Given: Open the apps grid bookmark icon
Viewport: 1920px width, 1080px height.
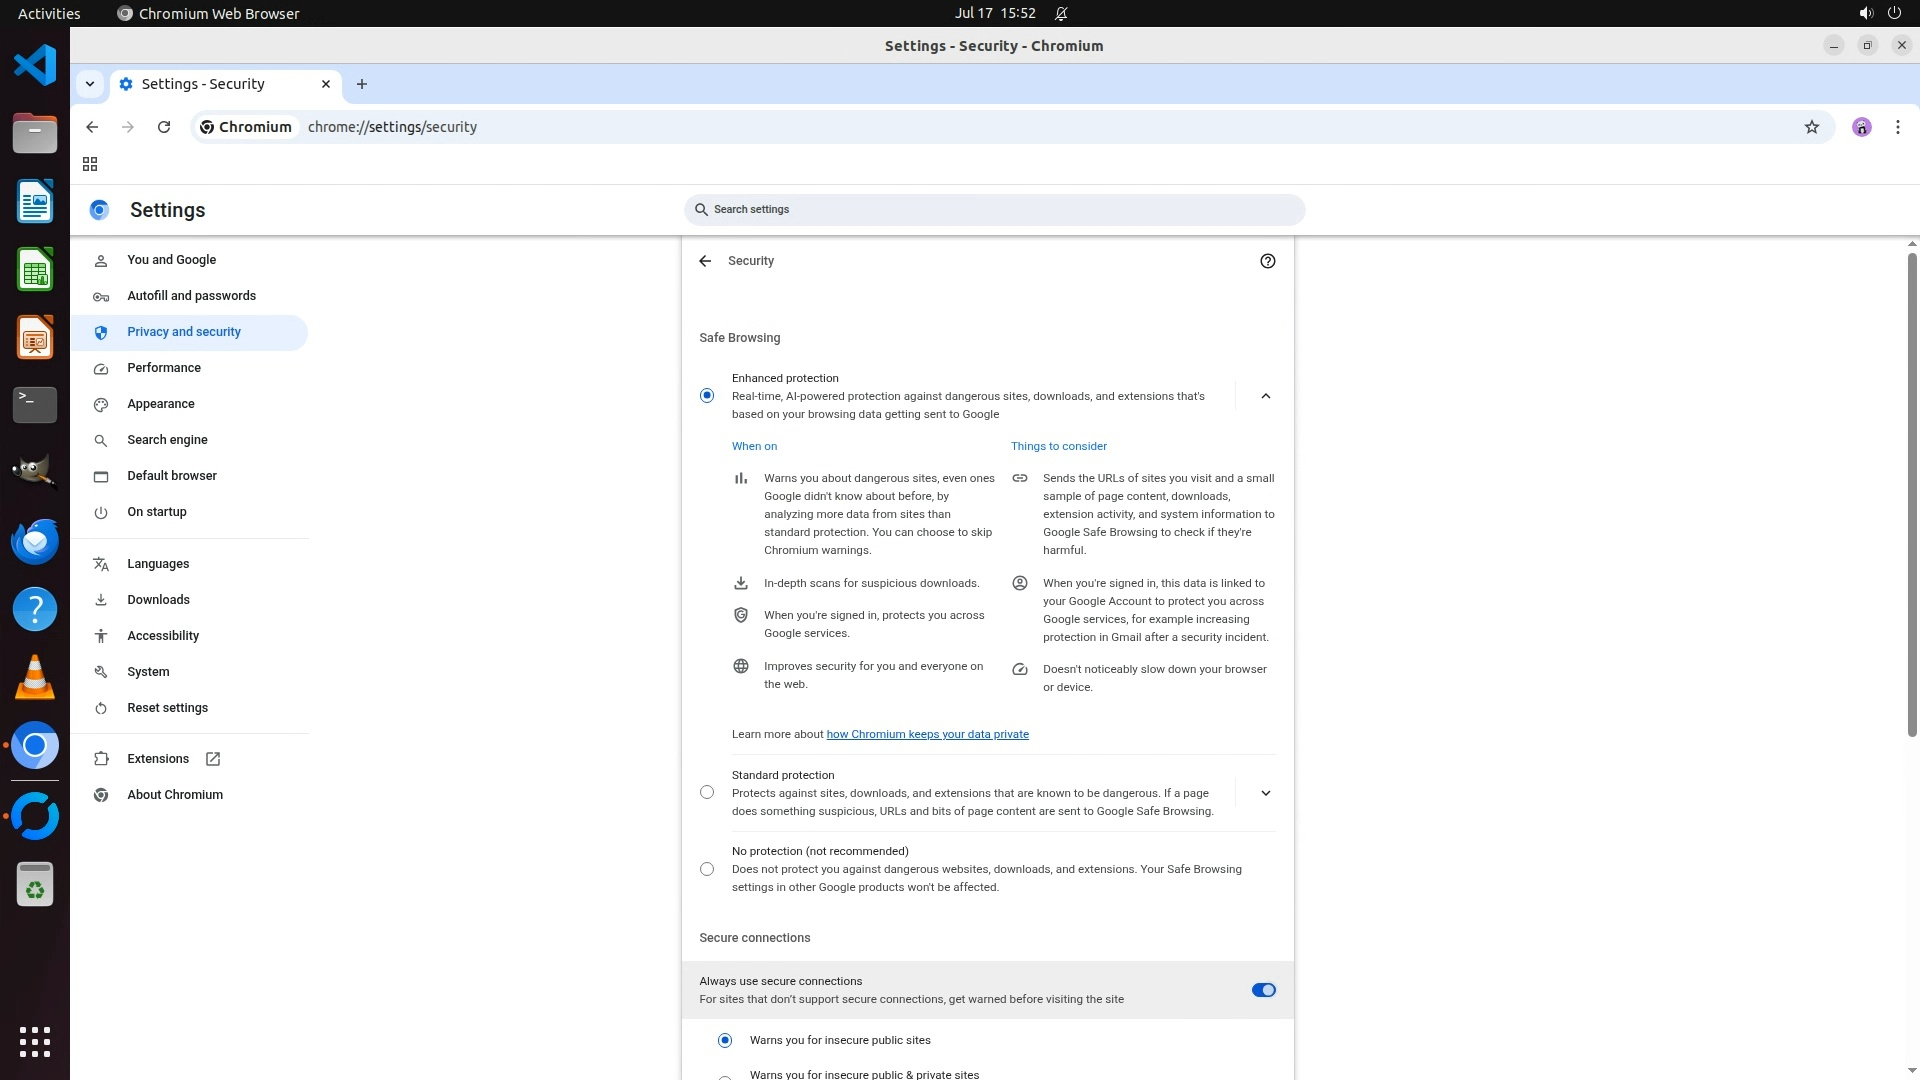Looking at the screenshot, I should pyautogui.click(x=90, y=164).
